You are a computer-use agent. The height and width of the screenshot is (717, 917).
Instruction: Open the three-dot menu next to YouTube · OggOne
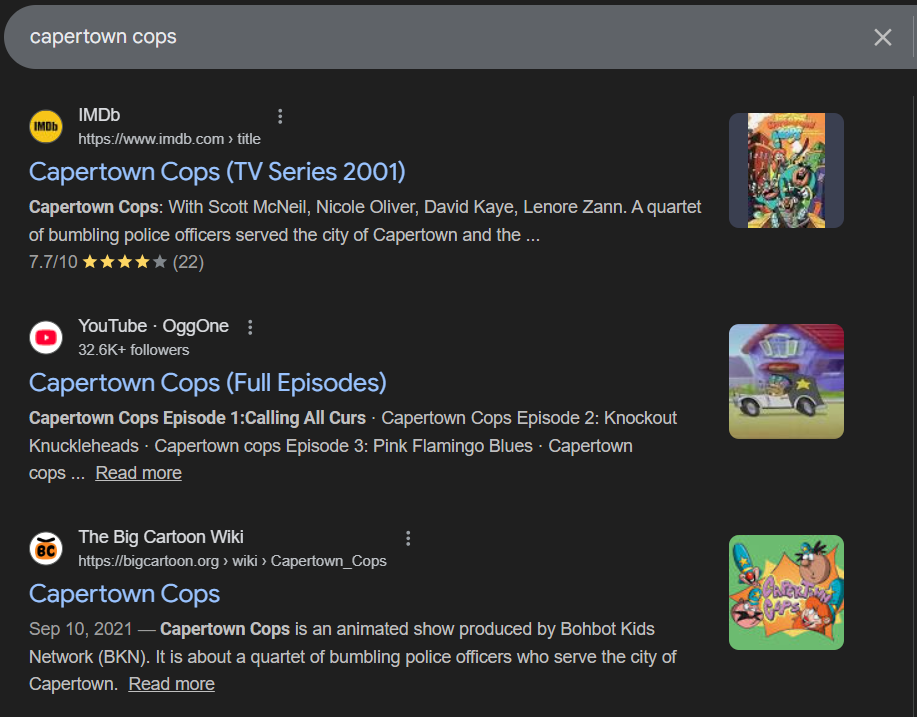(x=250, y=328)
